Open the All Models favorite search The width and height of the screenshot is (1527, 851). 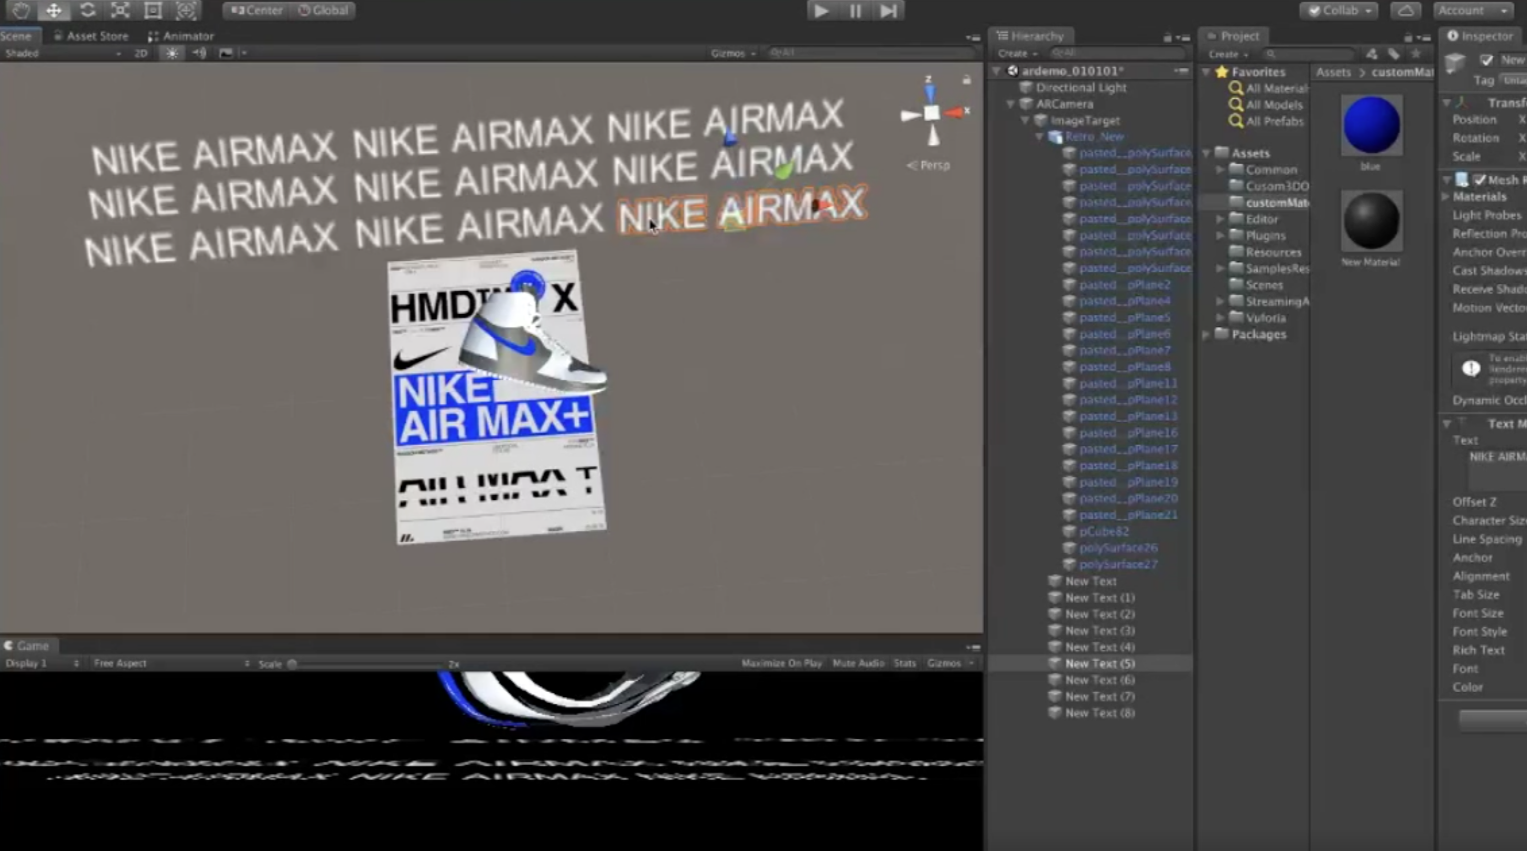point(1266,105)
